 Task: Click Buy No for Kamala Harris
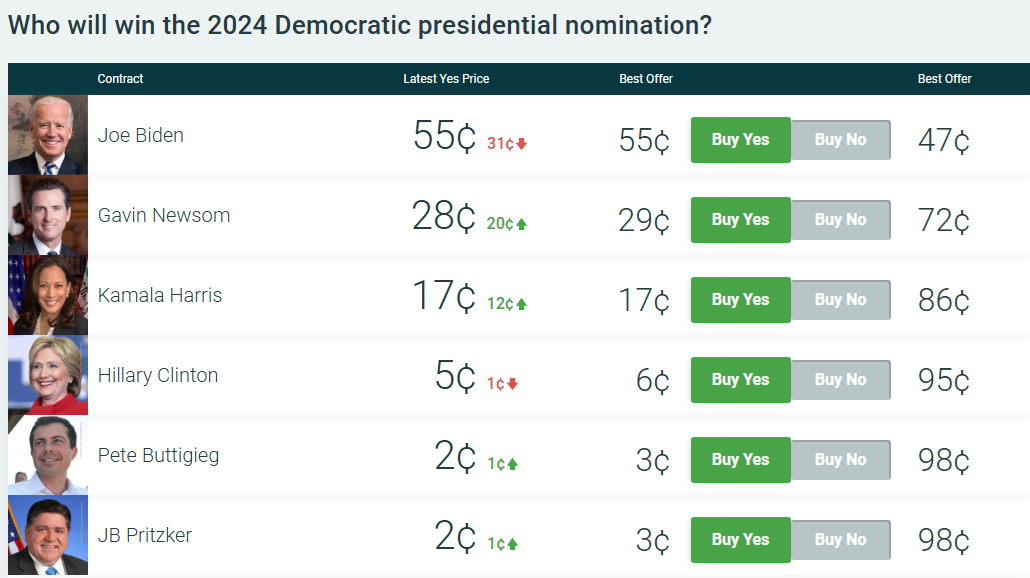click(x=841, y=300)
